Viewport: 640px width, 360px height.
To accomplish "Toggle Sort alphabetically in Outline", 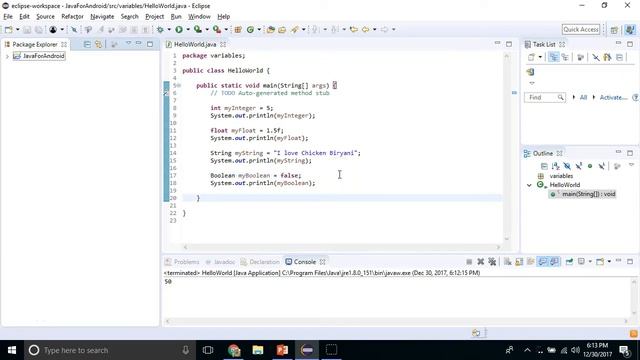I will (556, 166).
